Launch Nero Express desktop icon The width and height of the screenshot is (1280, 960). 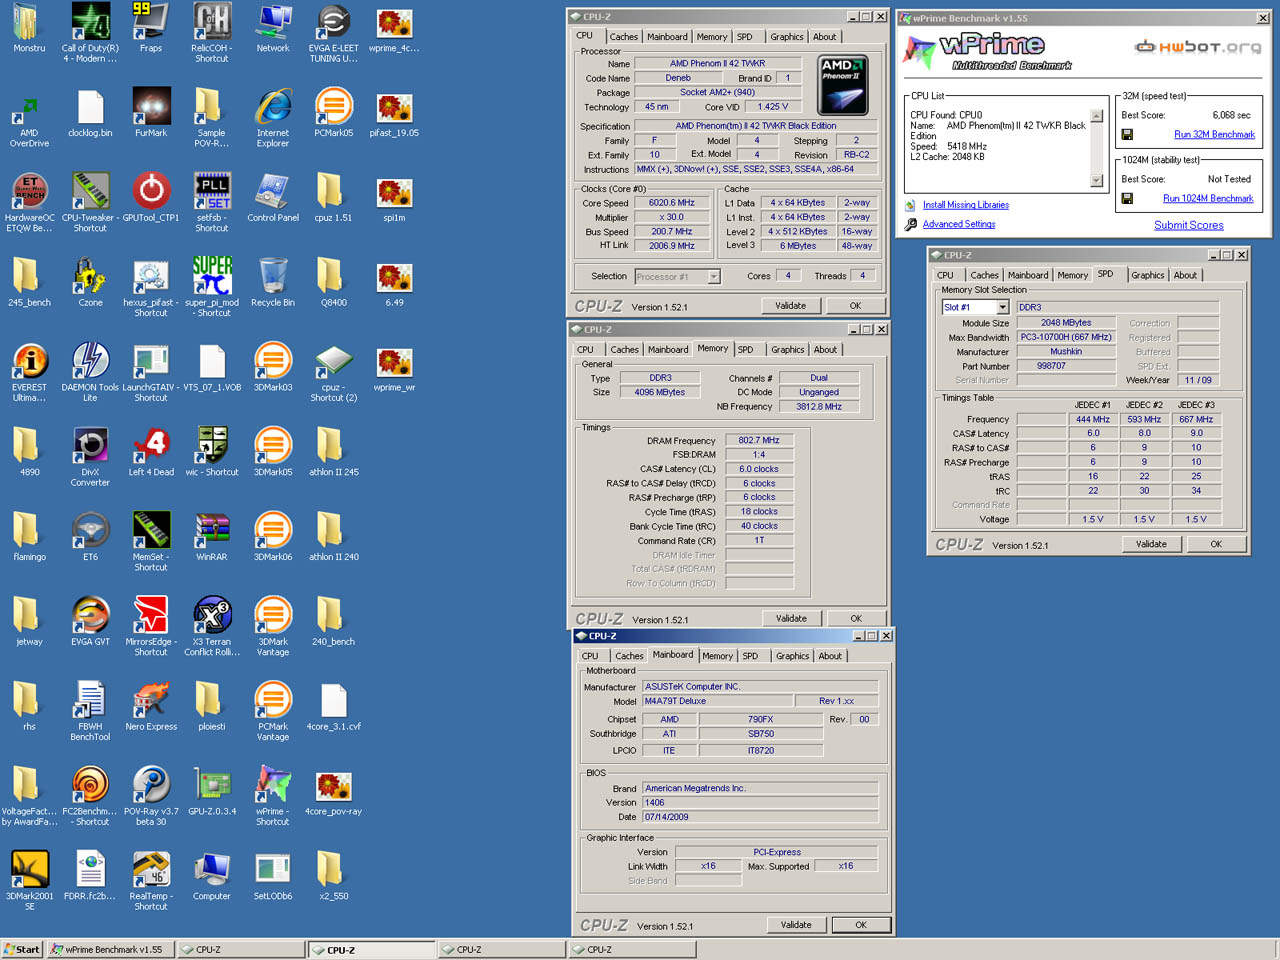point(151,707)
